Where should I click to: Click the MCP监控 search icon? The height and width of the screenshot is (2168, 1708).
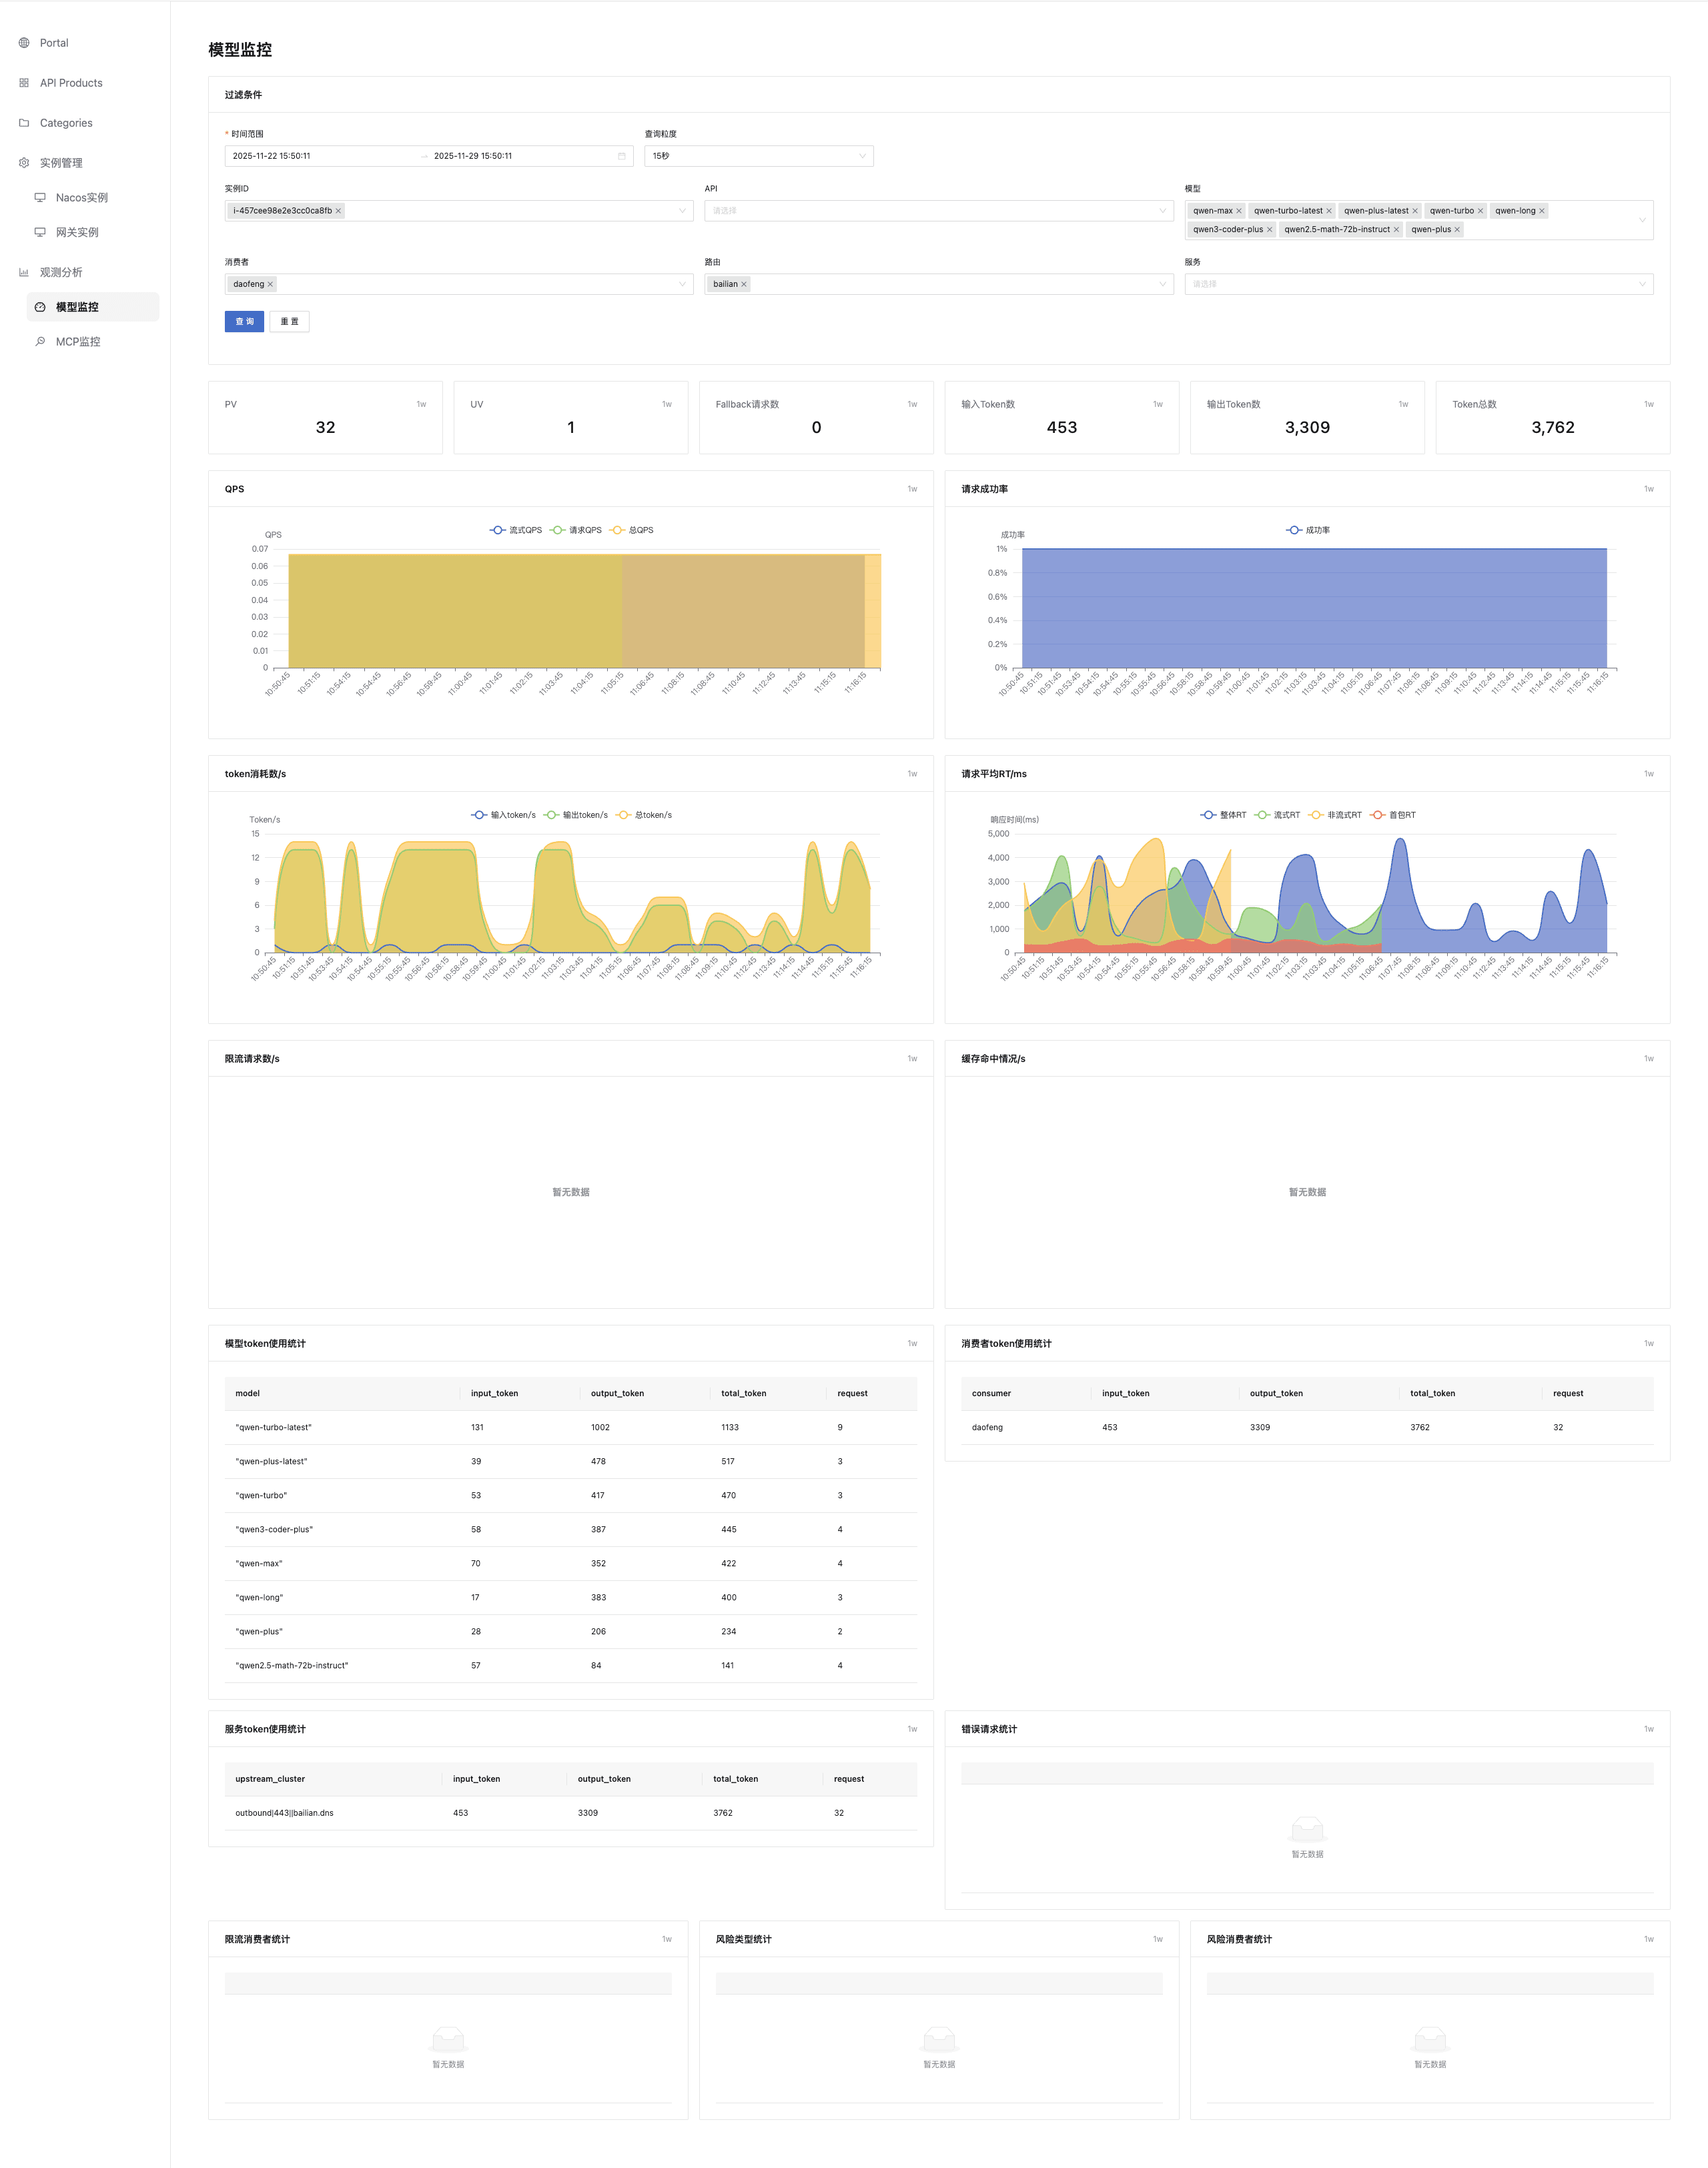(40, 342)
